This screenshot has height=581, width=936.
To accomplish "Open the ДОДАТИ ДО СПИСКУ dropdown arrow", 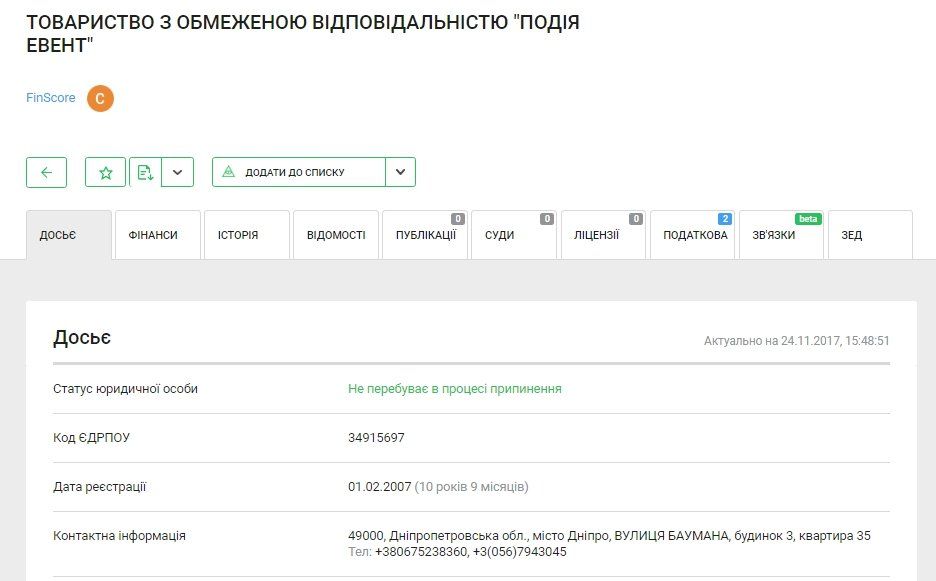I will click(x=400, y=171).
